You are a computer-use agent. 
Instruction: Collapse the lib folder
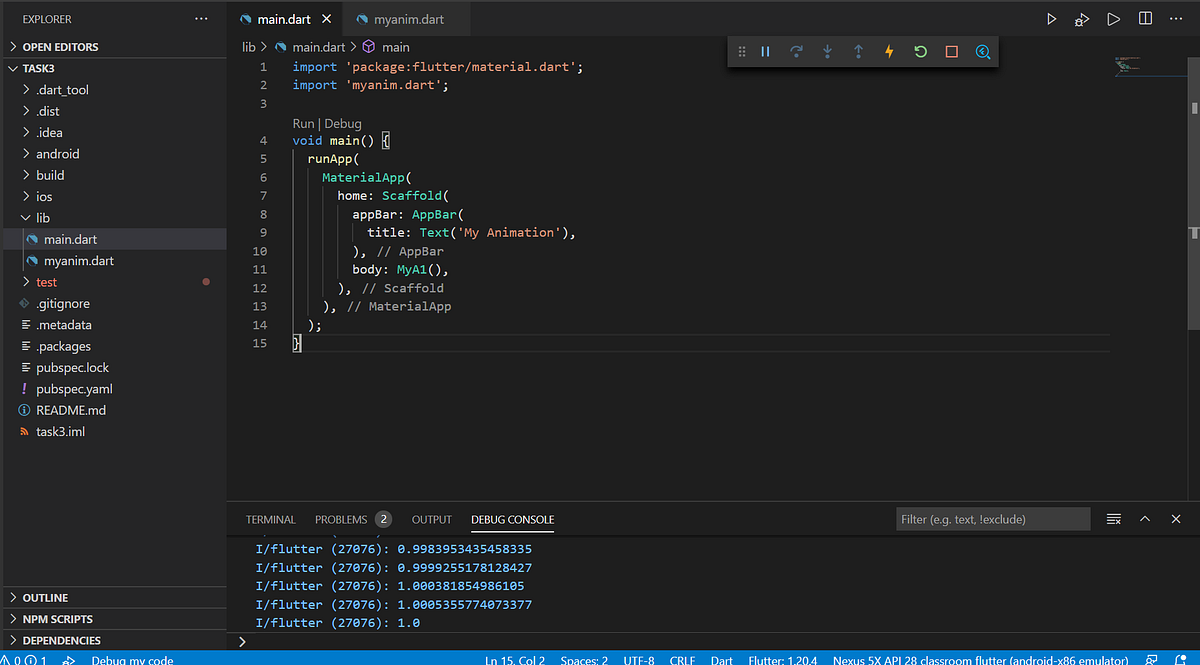point(43,218)
